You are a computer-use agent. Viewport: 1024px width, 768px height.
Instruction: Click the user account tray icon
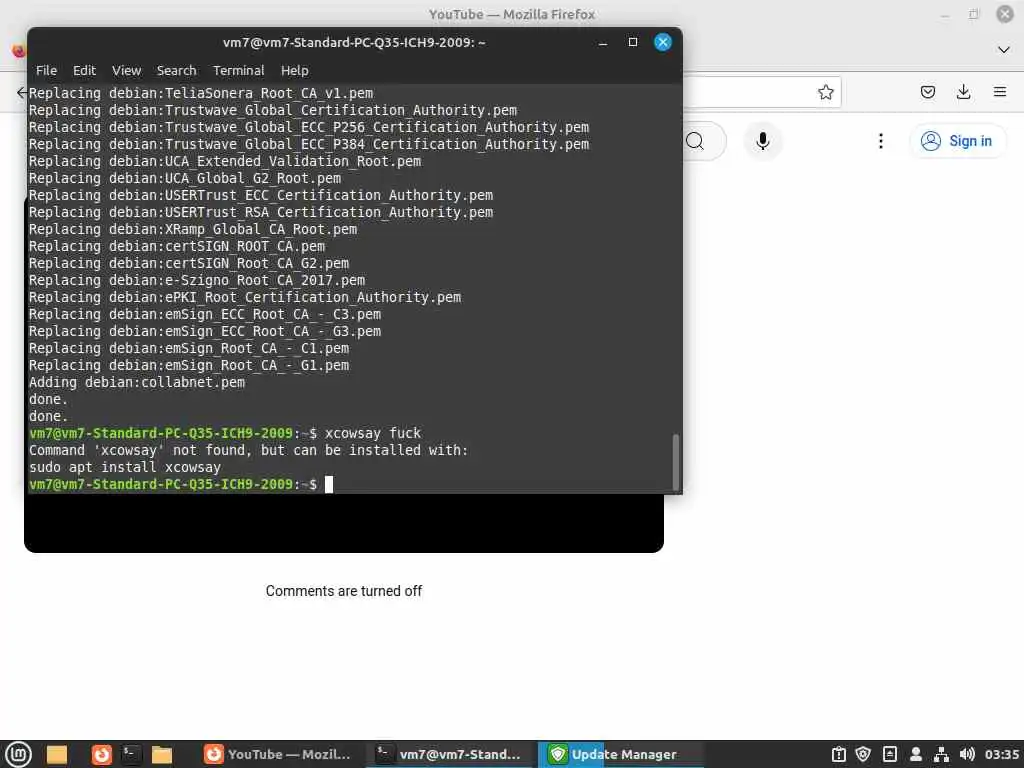tap(916, 754)
